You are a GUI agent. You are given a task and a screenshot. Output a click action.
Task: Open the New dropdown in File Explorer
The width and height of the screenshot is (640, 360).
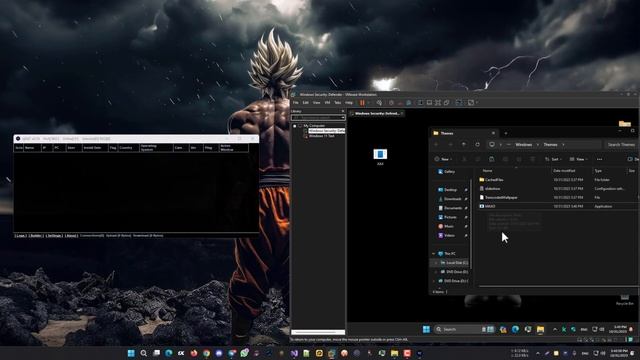444,159
